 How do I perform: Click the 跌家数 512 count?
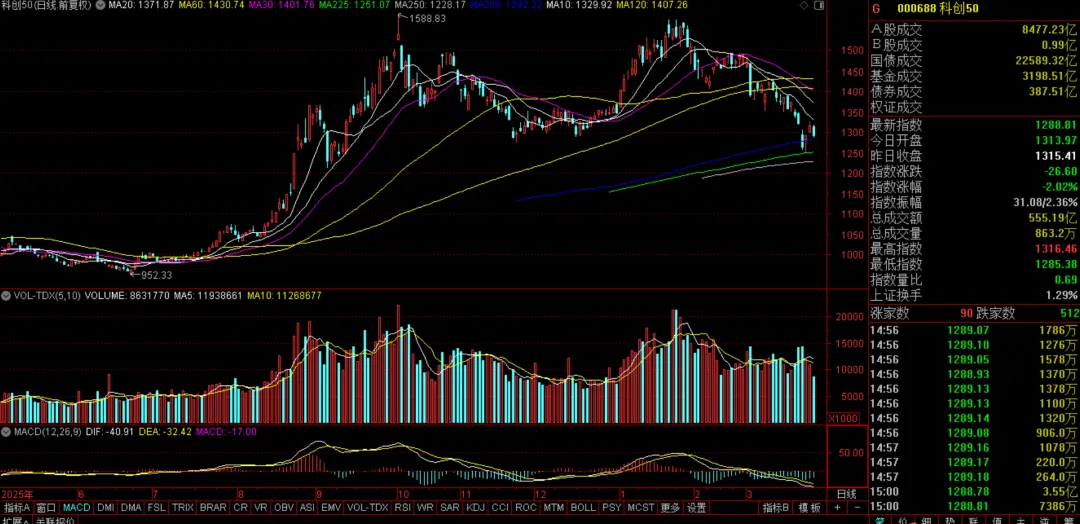(1068, 314)
